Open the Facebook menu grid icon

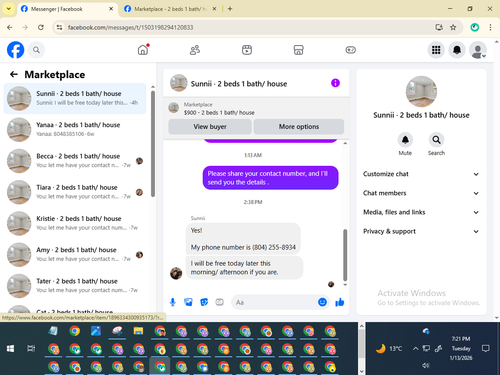(436, 50)
